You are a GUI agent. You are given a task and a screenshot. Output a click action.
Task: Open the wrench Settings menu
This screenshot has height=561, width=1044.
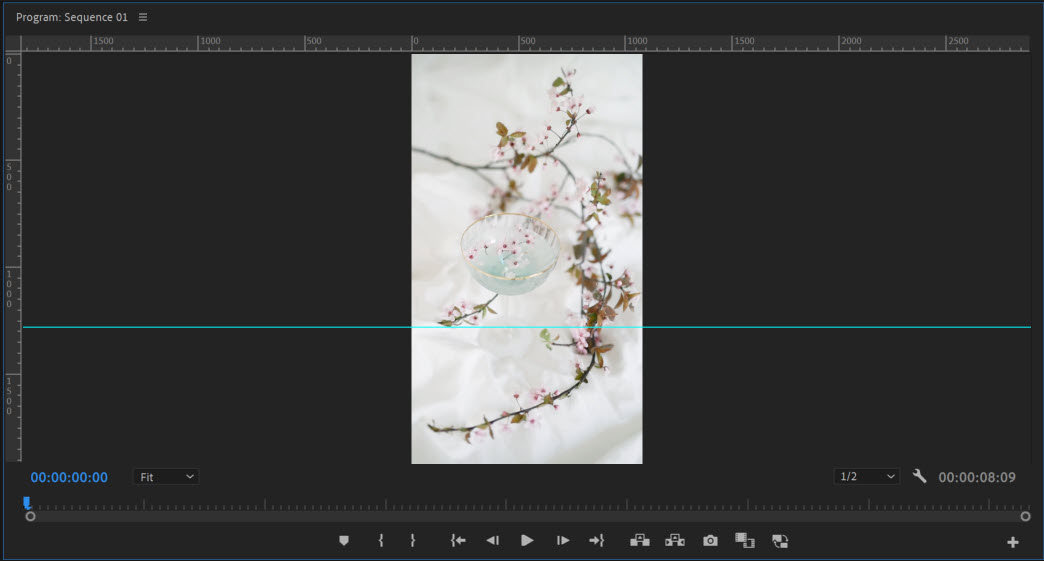(919, 476)
